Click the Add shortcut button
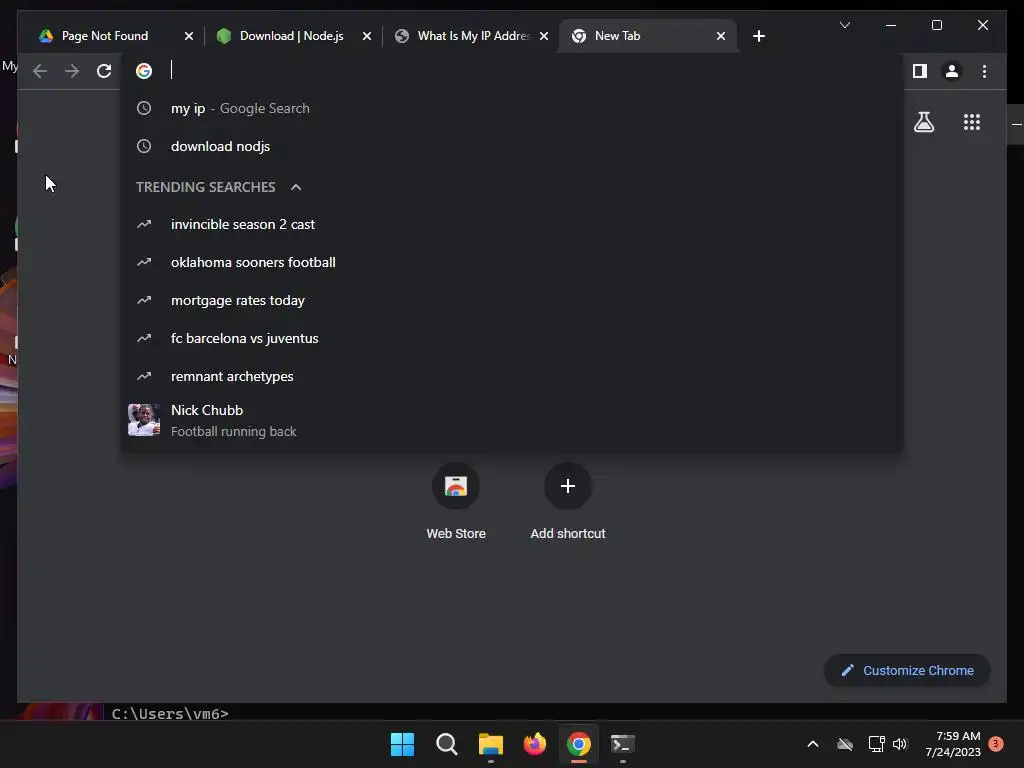 click(x=568, y=502)
